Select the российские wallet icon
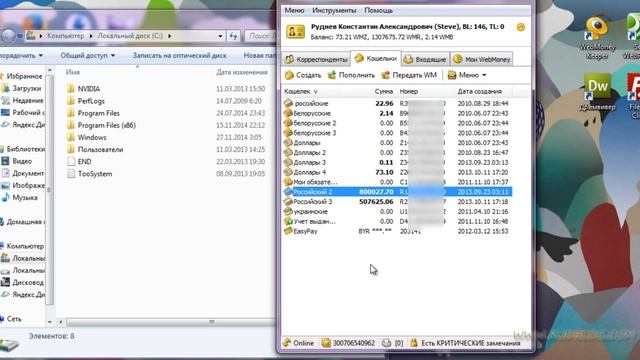 point(289,103)
